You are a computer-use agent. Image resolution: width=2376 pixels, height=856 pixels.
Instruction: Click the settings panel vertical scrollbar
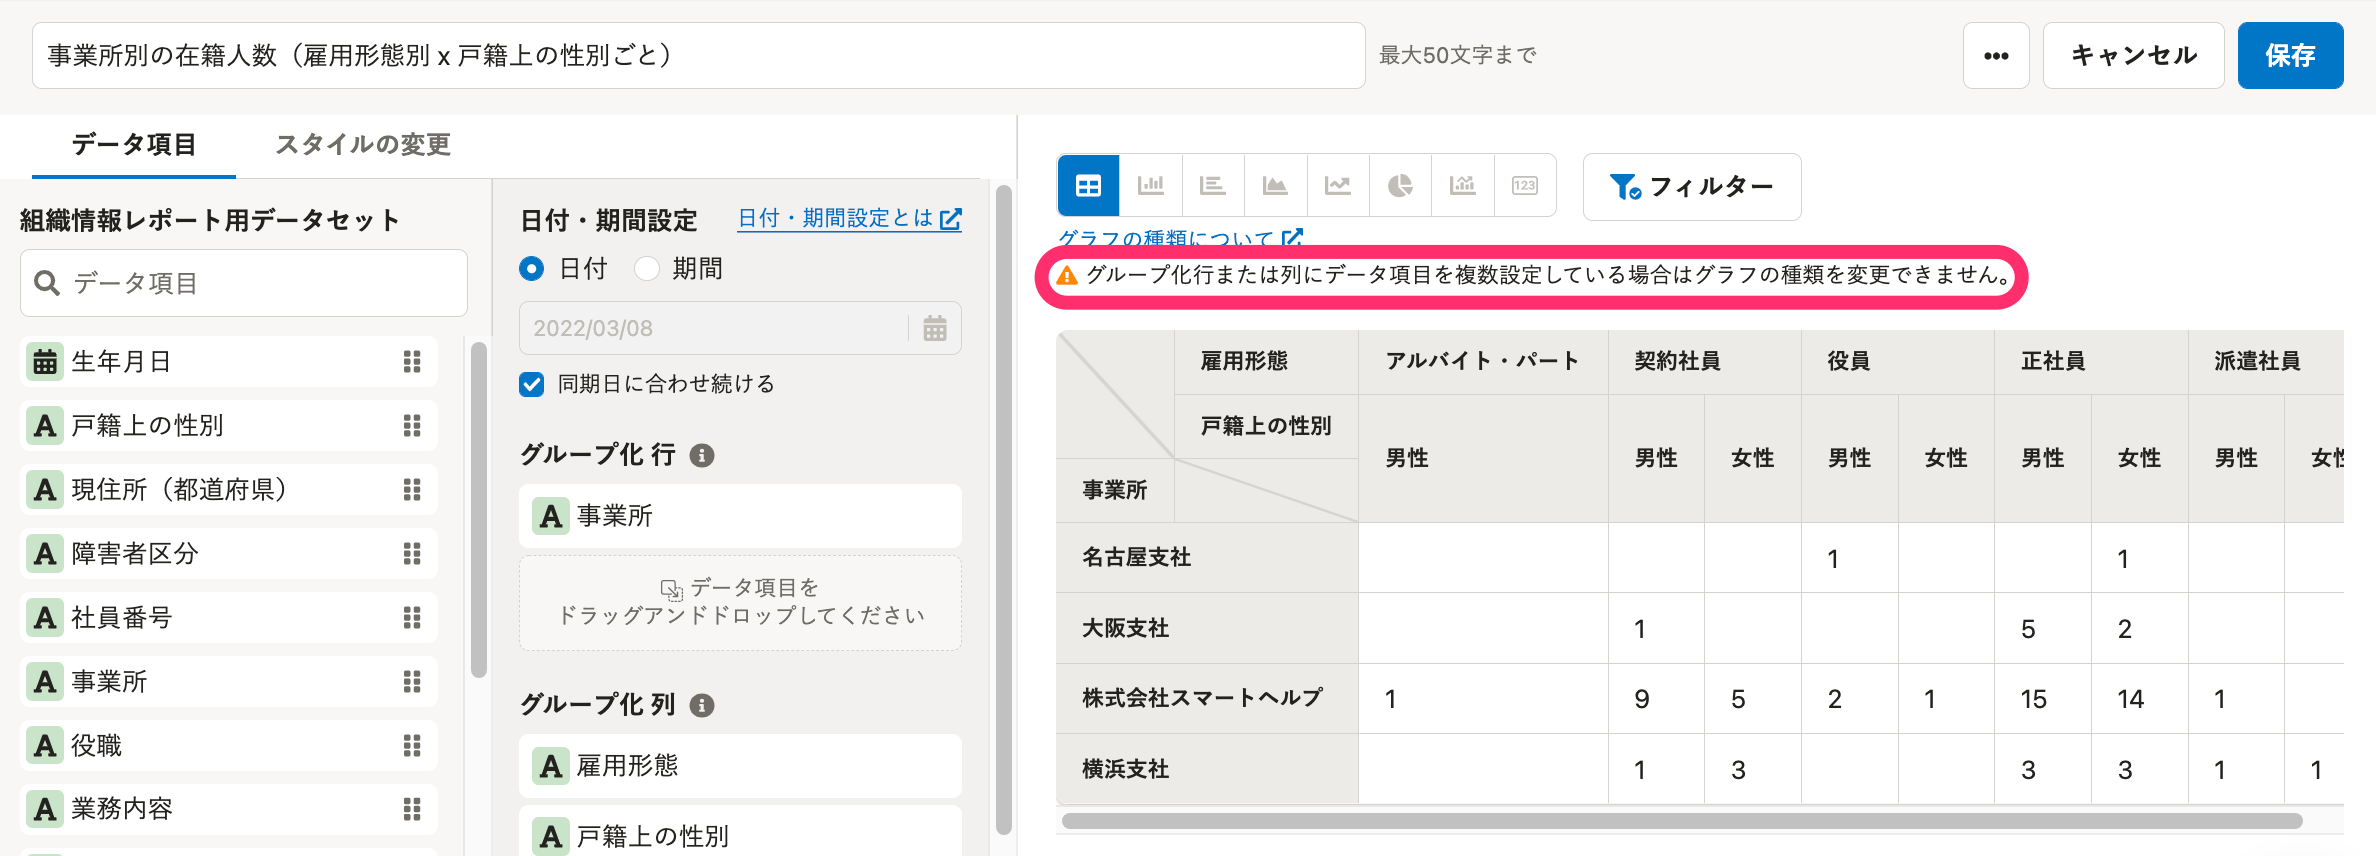pos(1004,510)
